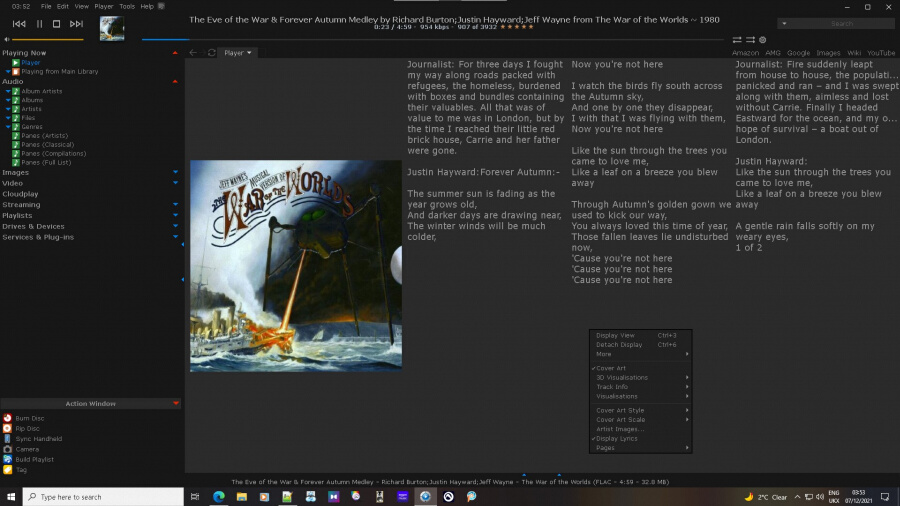Open the AMG link

point(773,53)
